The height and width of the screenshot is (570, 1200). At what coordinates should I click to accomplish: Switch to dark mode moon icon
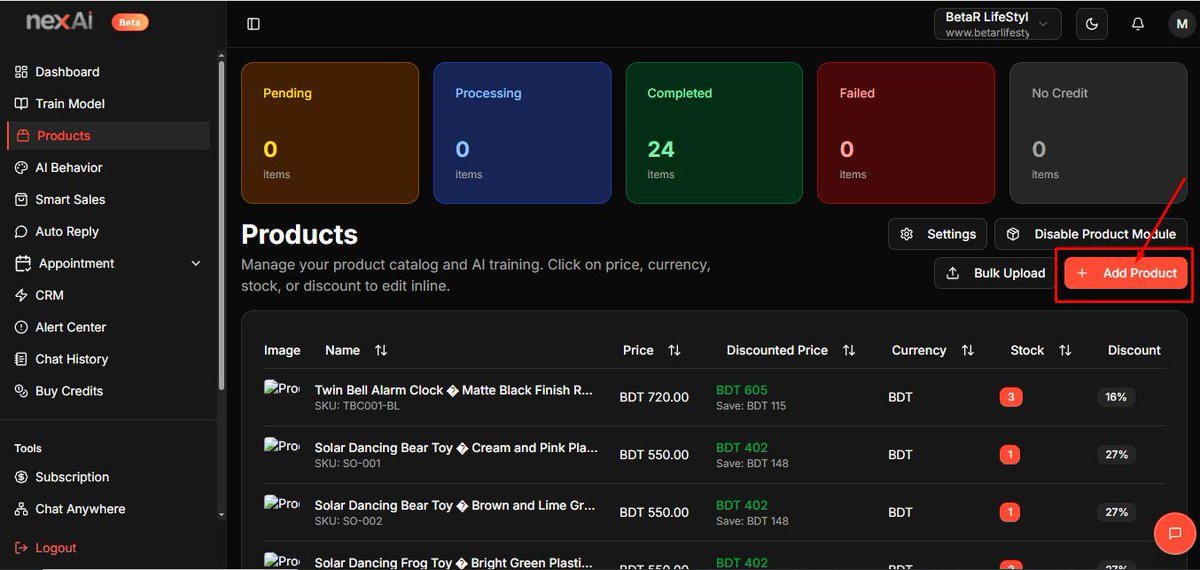1092,24
